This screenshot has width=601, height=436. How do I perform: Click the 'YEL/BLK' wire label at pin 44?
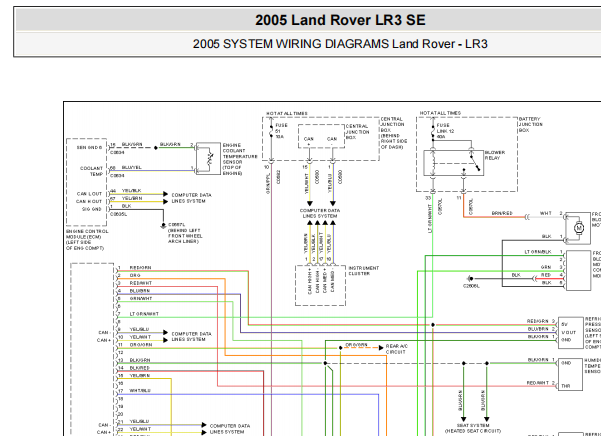pyautogui.click(x=131, y=190)
